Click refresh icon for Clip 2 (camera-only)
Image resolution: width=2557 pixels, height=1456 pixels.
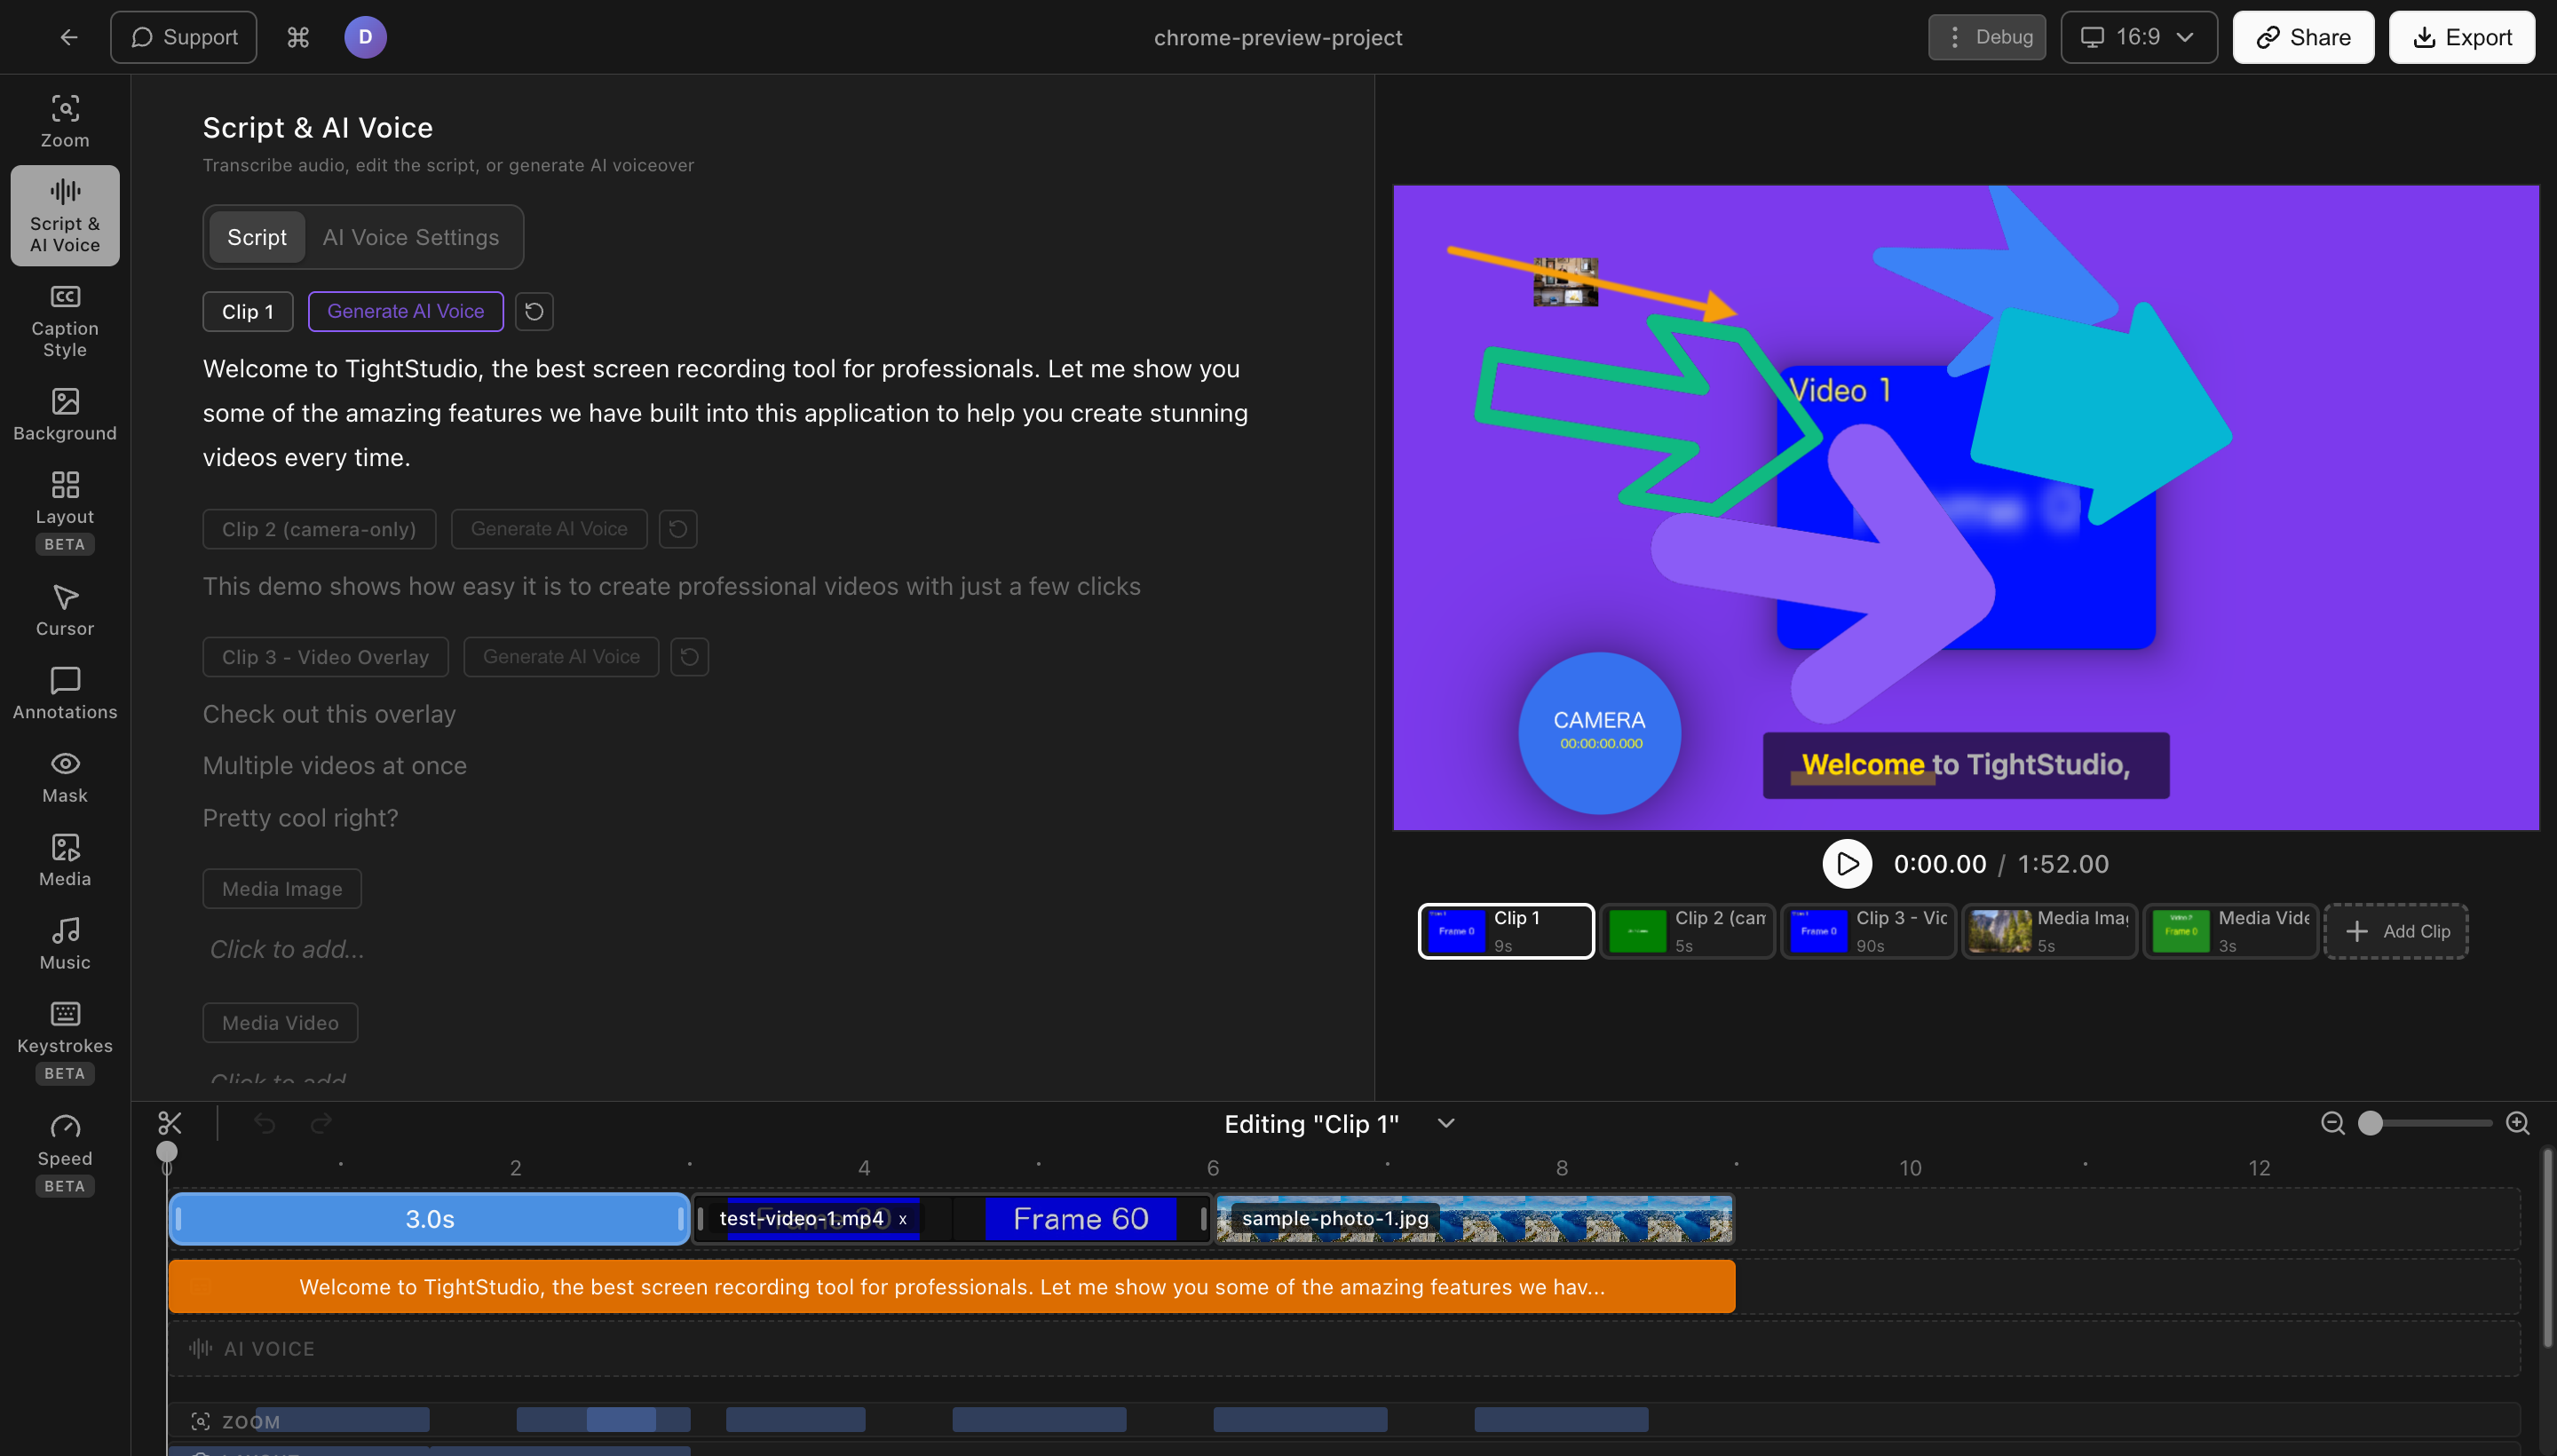[x=678, y=529]
